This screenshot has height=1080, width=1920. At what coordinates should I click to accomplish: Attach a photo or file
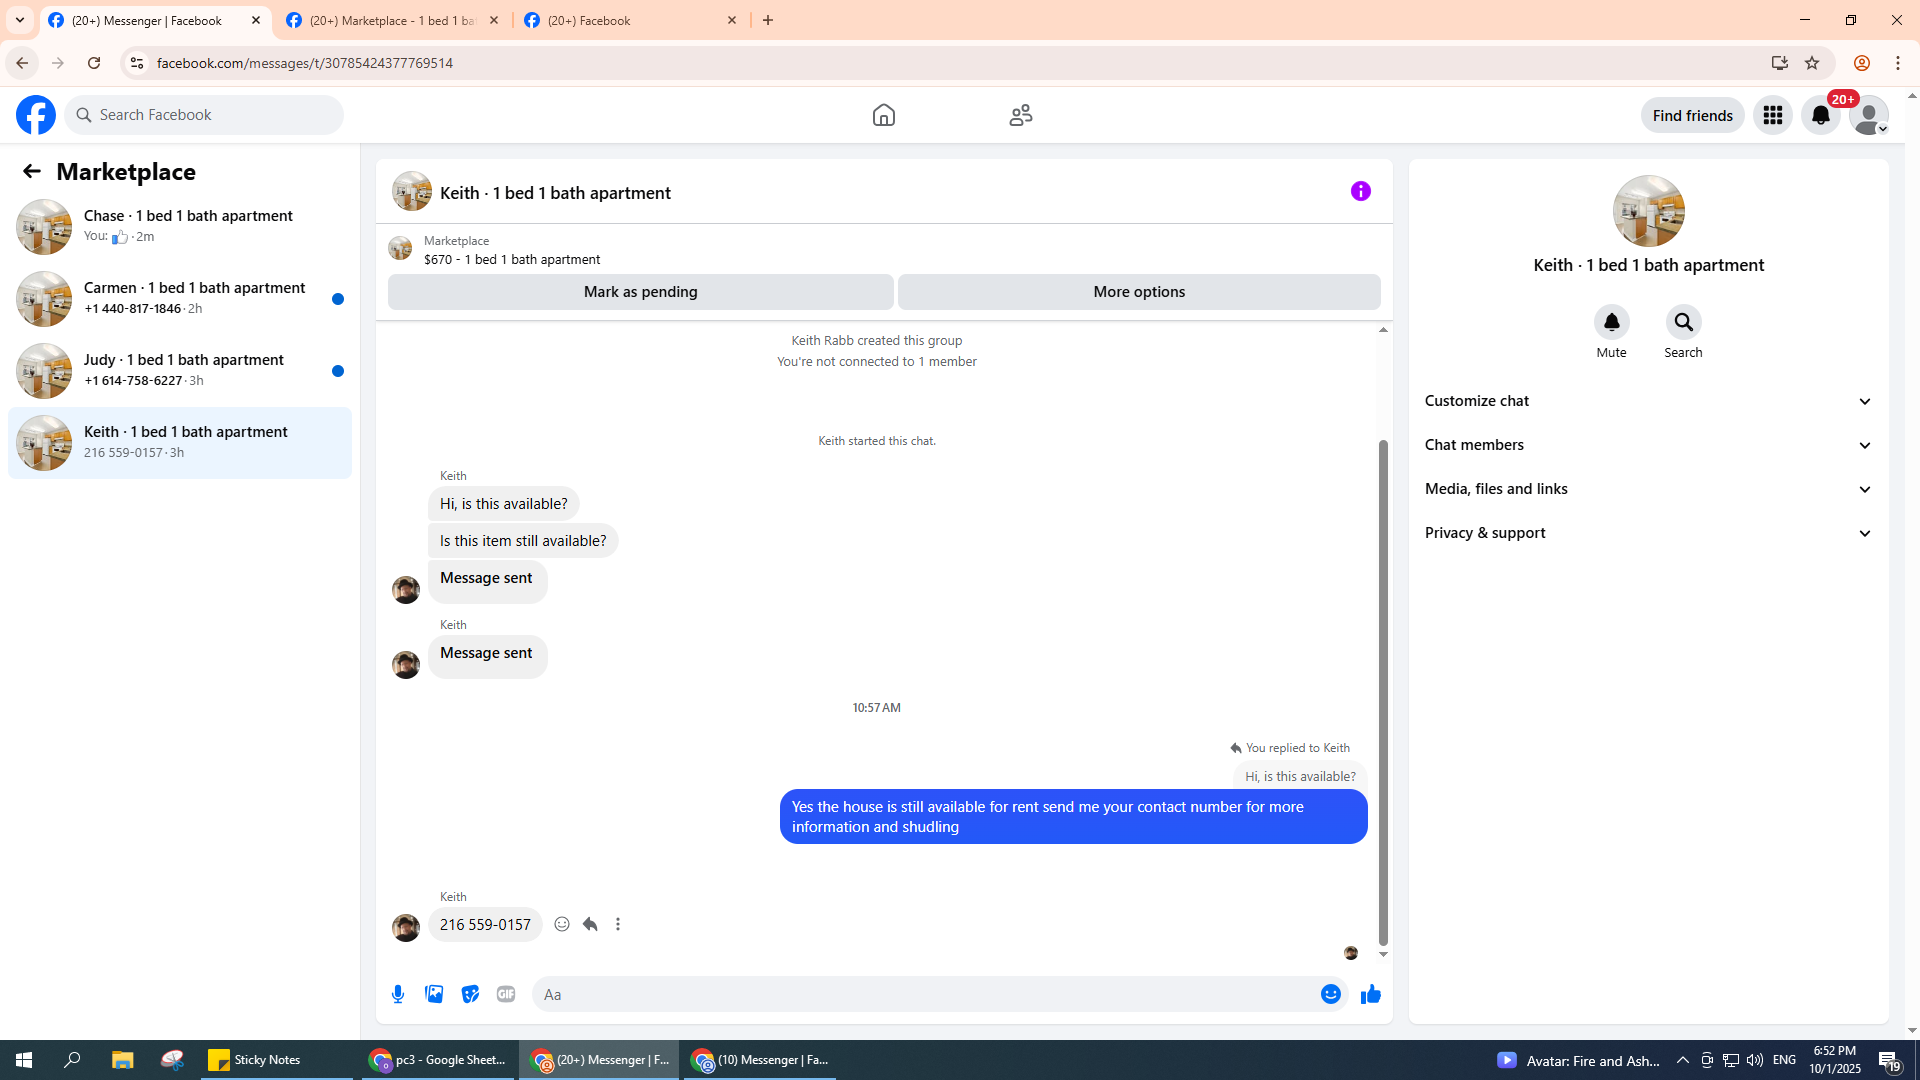(434, 994)
